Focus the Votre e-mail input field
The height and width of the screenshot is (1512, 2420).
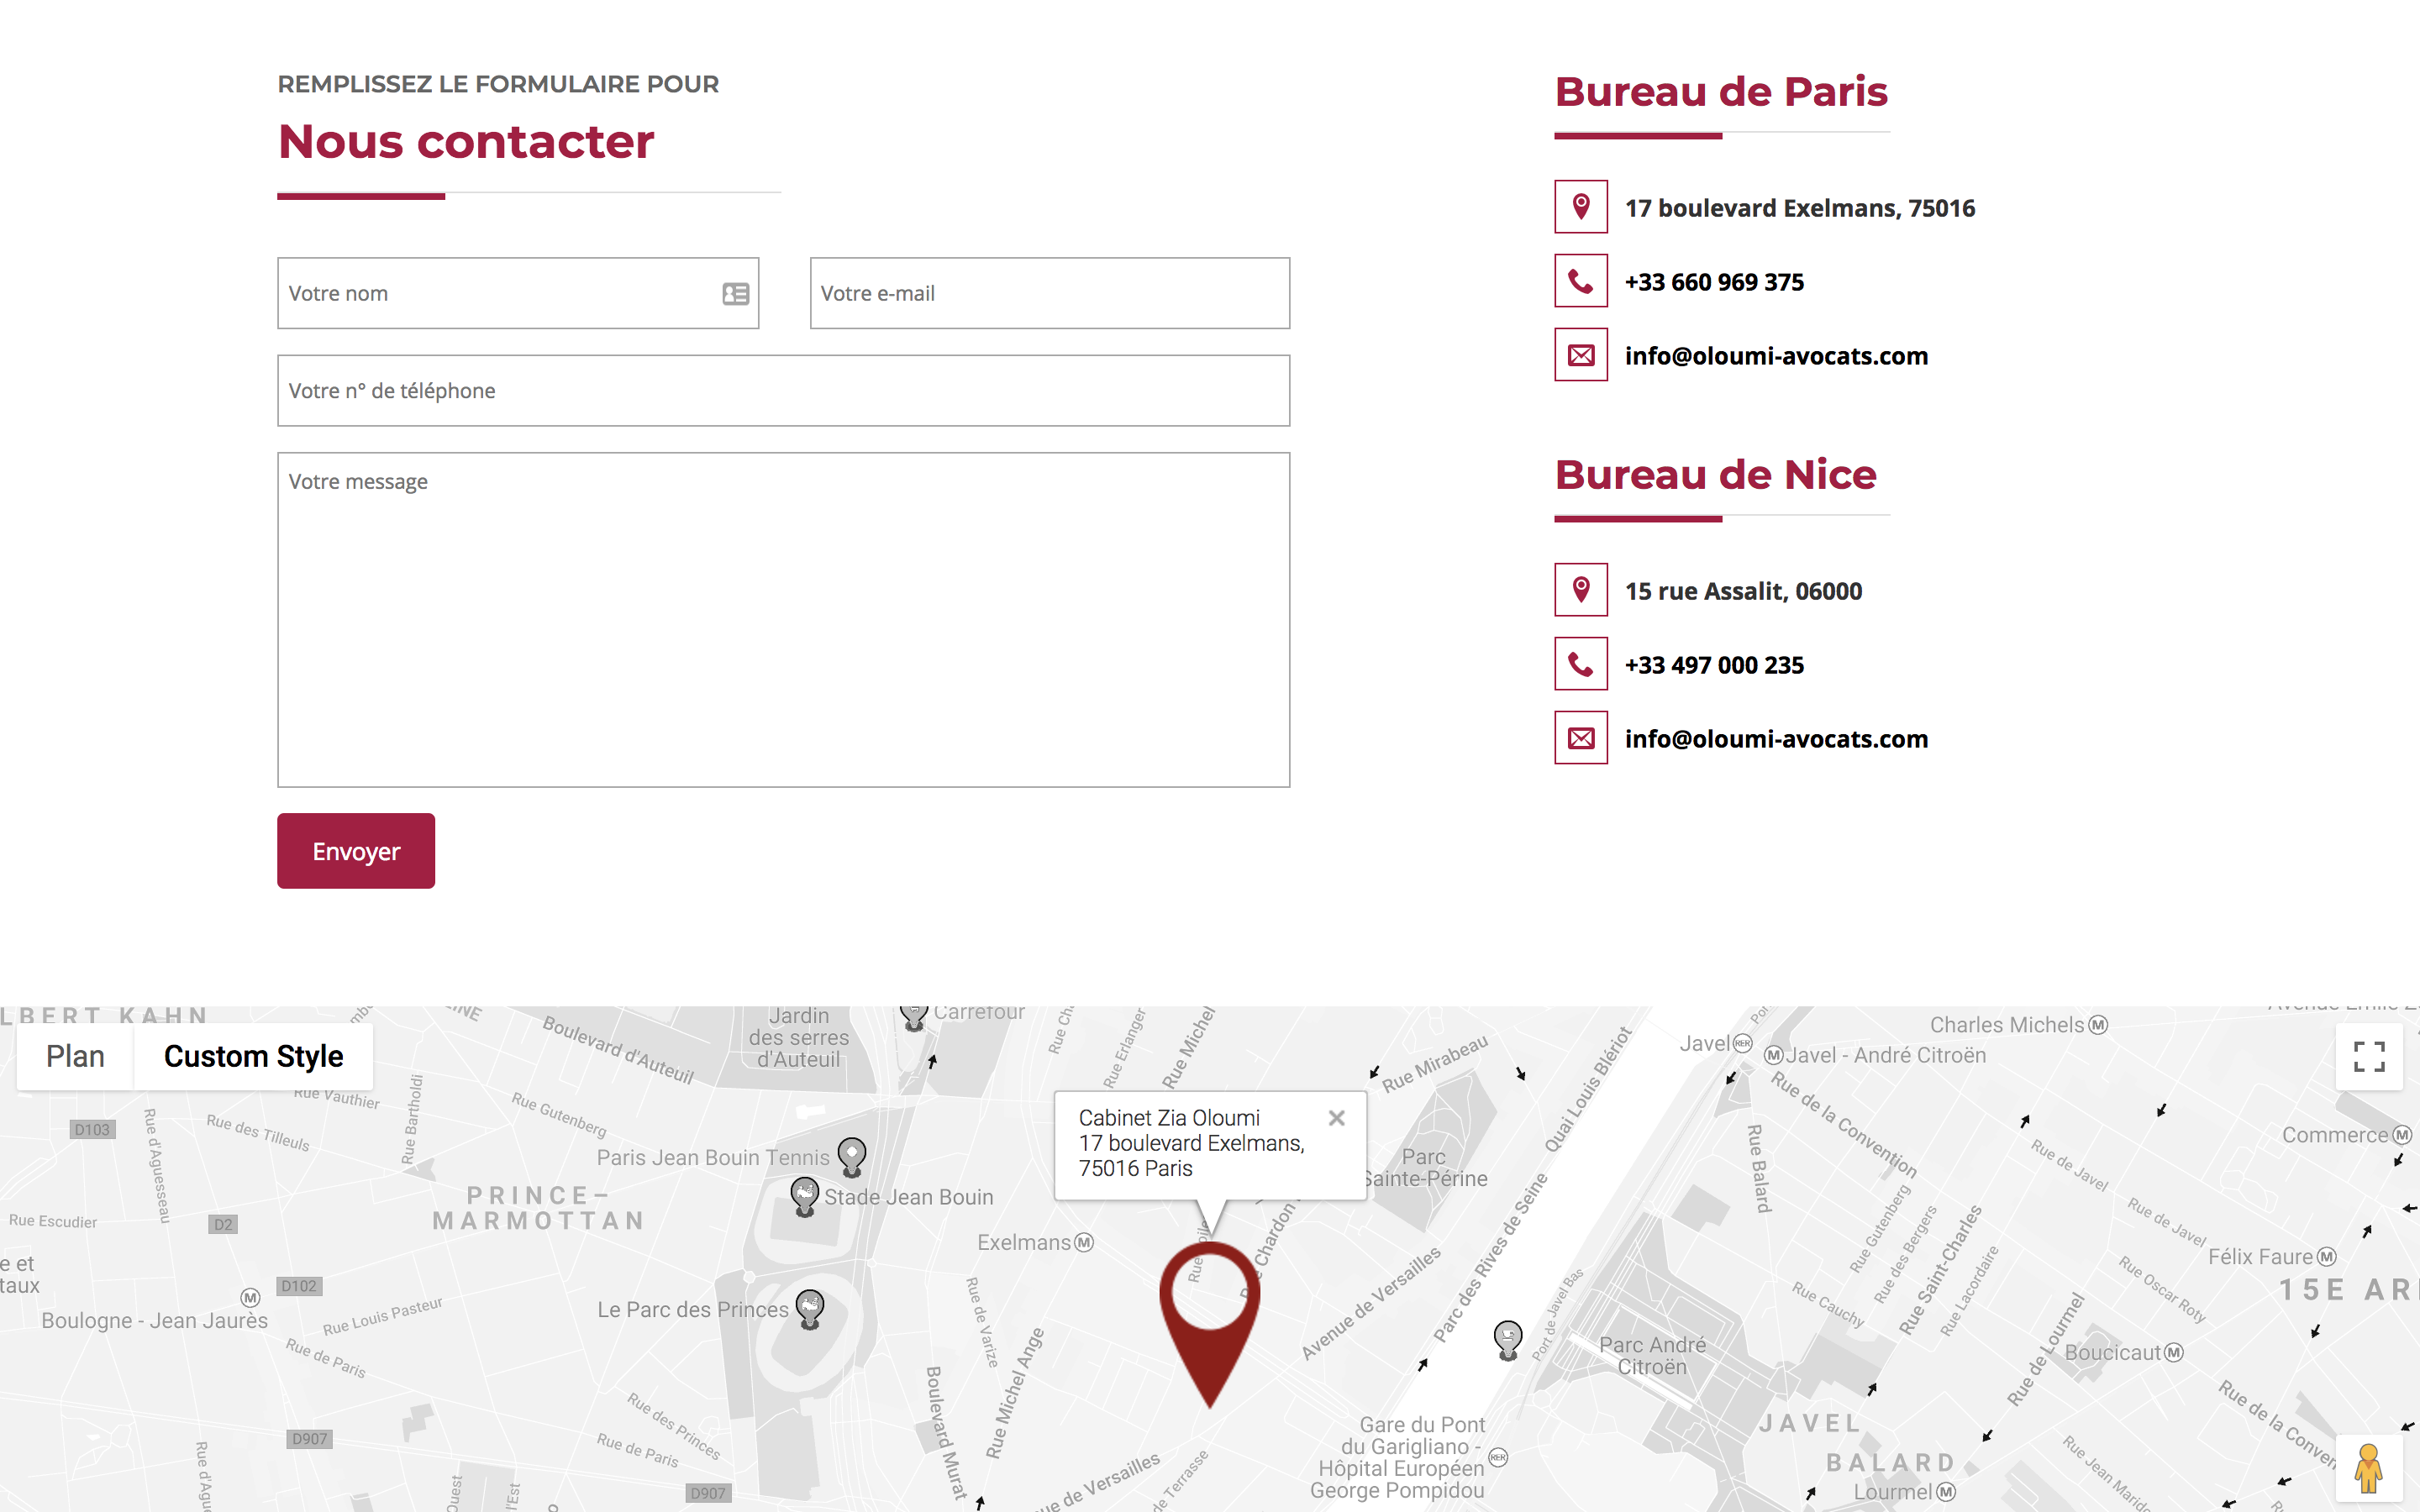[1049, 293]
